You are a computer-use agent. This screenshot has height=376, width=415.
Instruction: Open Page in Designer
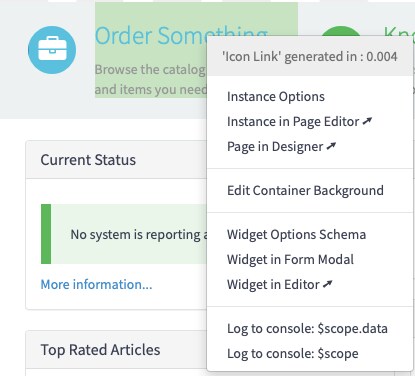click(281, 147)
